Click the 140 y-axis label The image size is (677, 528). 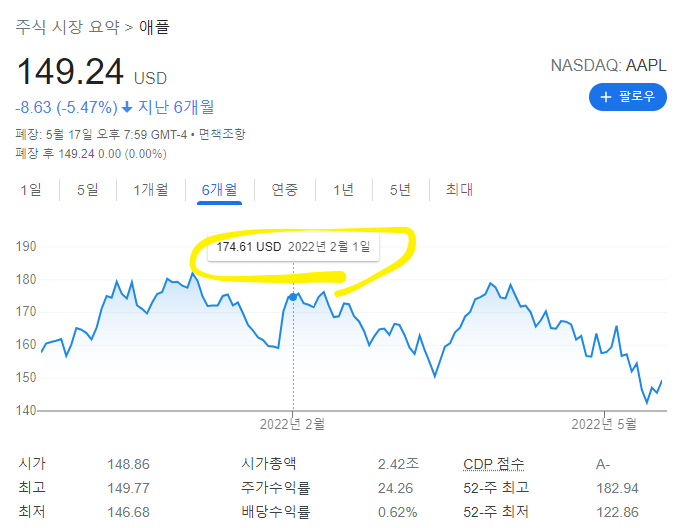pos(26,410)
